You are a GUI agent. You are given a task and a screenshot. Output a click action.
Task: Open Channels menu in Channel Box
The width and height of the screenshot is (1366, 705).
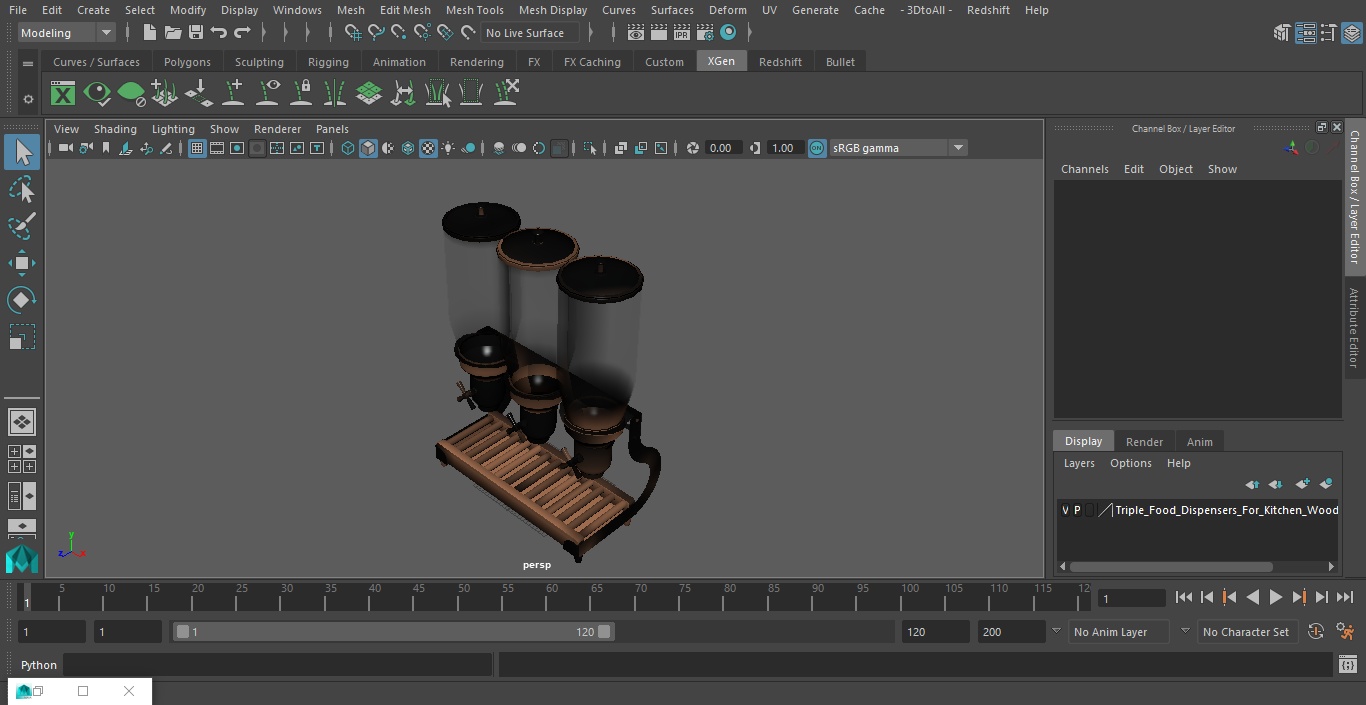pyautogui.click(x=1084, y=169)
